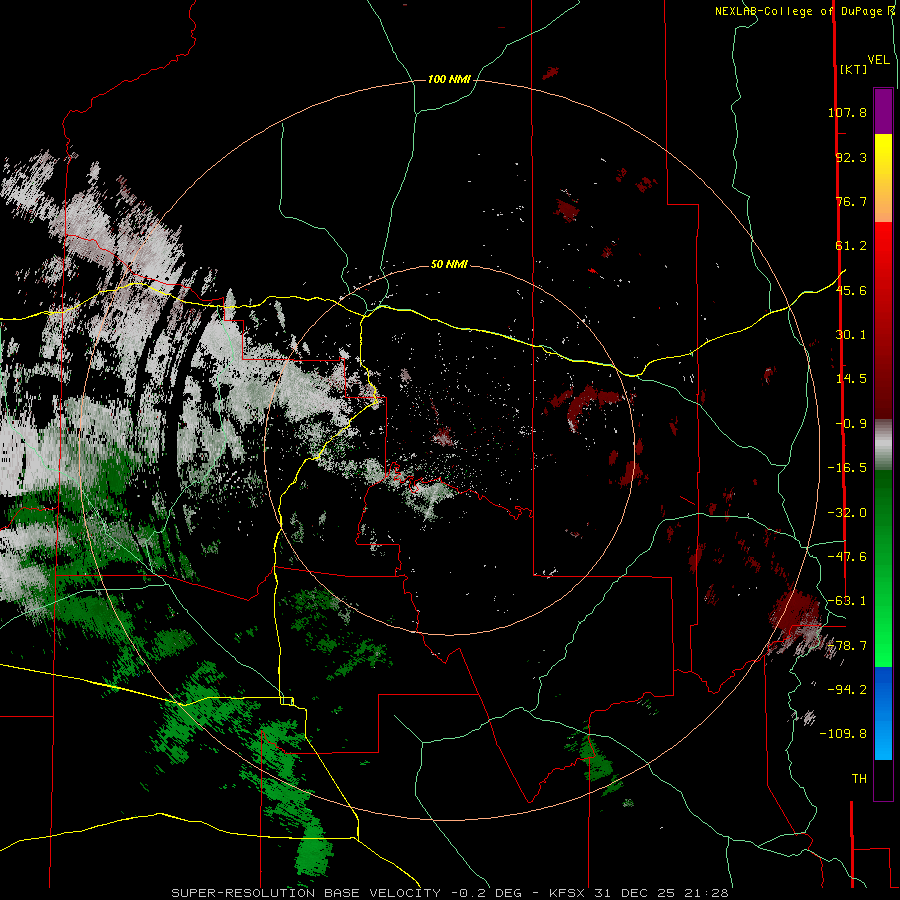
Task: Select the 30.1 value on velocity scale
Action: coord(851,335)
